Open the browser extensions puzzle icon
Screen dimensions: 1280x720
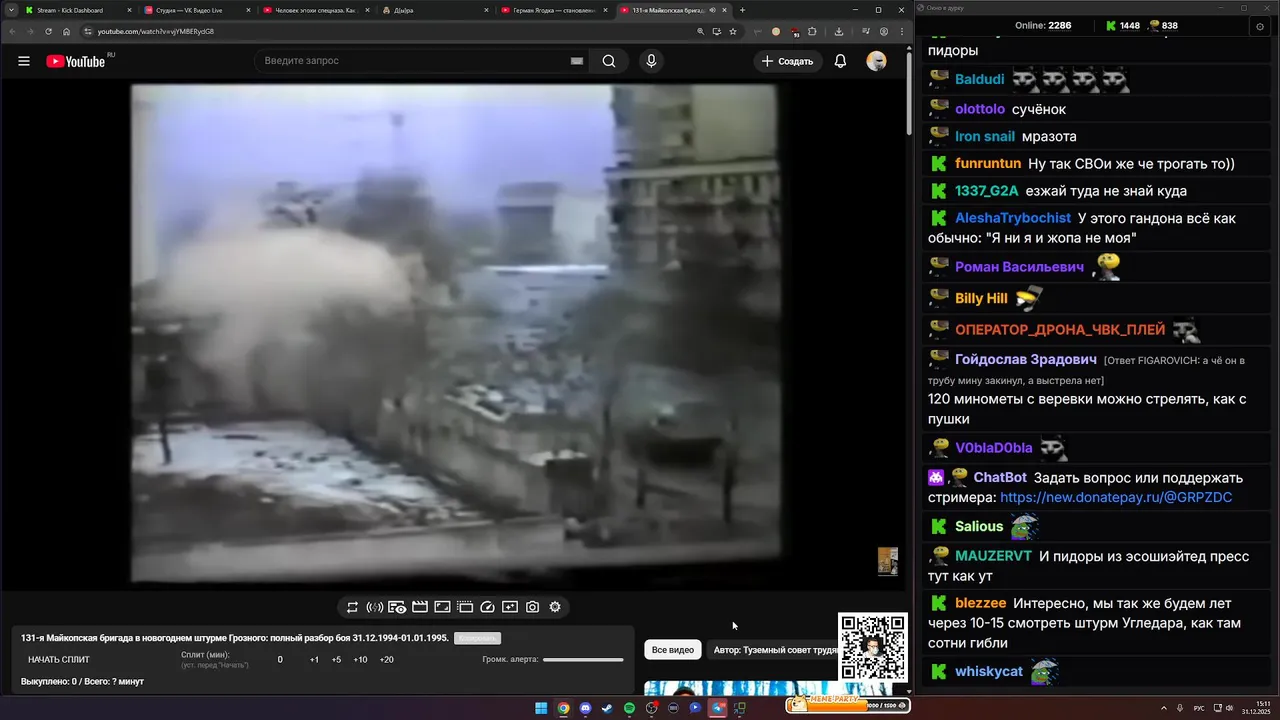tap(813, 31)
